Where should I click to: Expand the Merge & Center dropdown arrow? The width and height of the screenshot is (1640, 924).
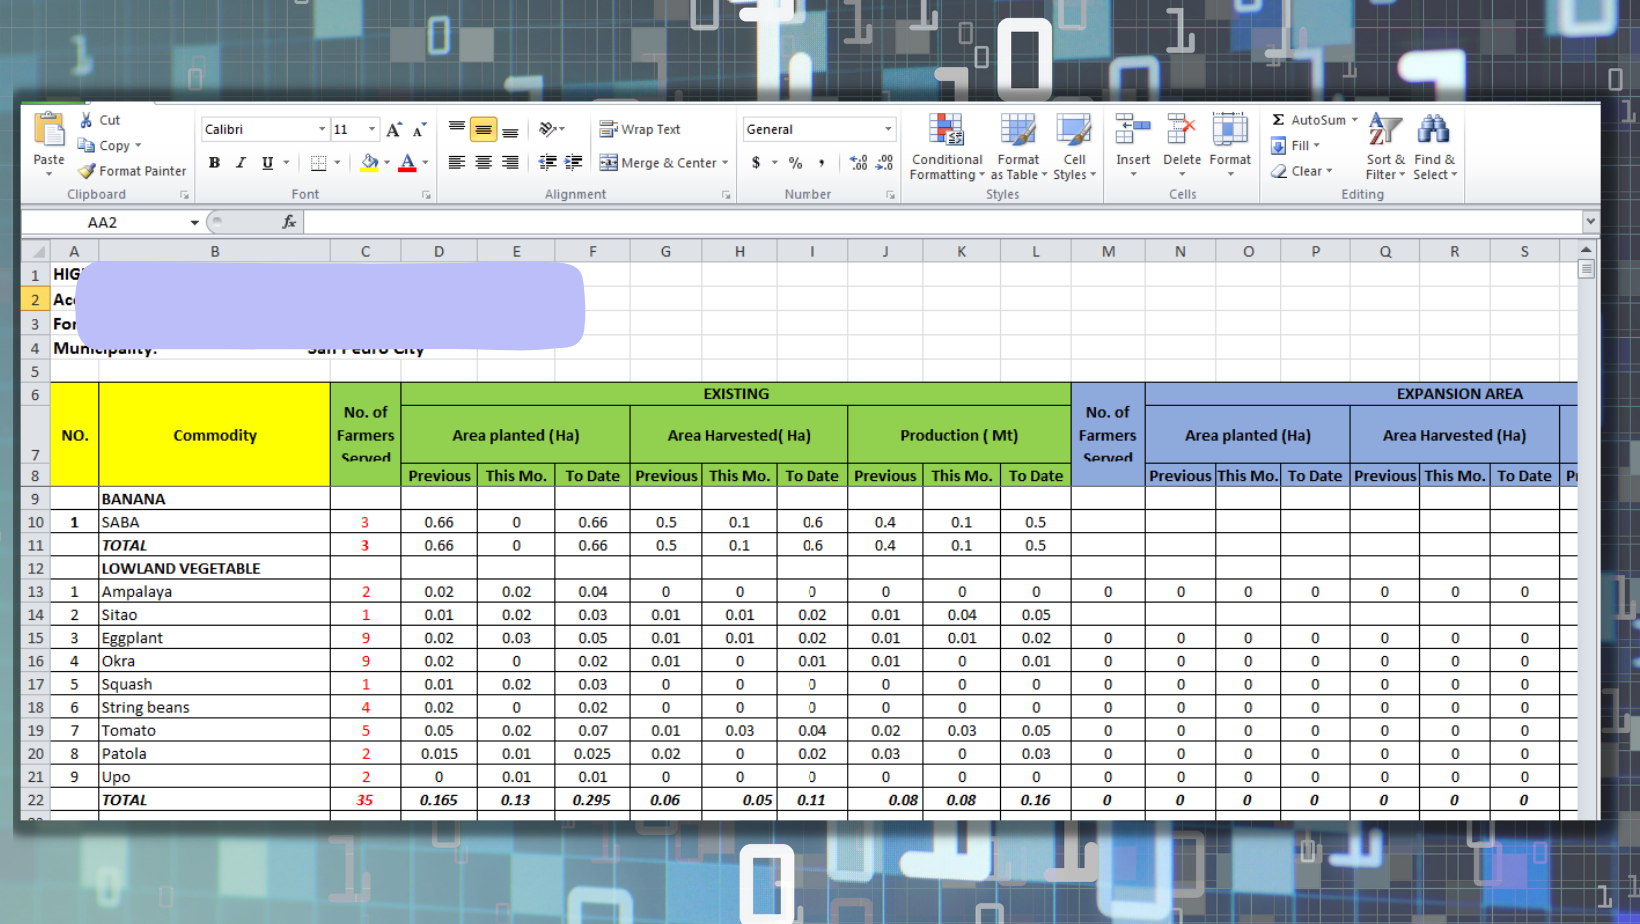pos(725,163)
